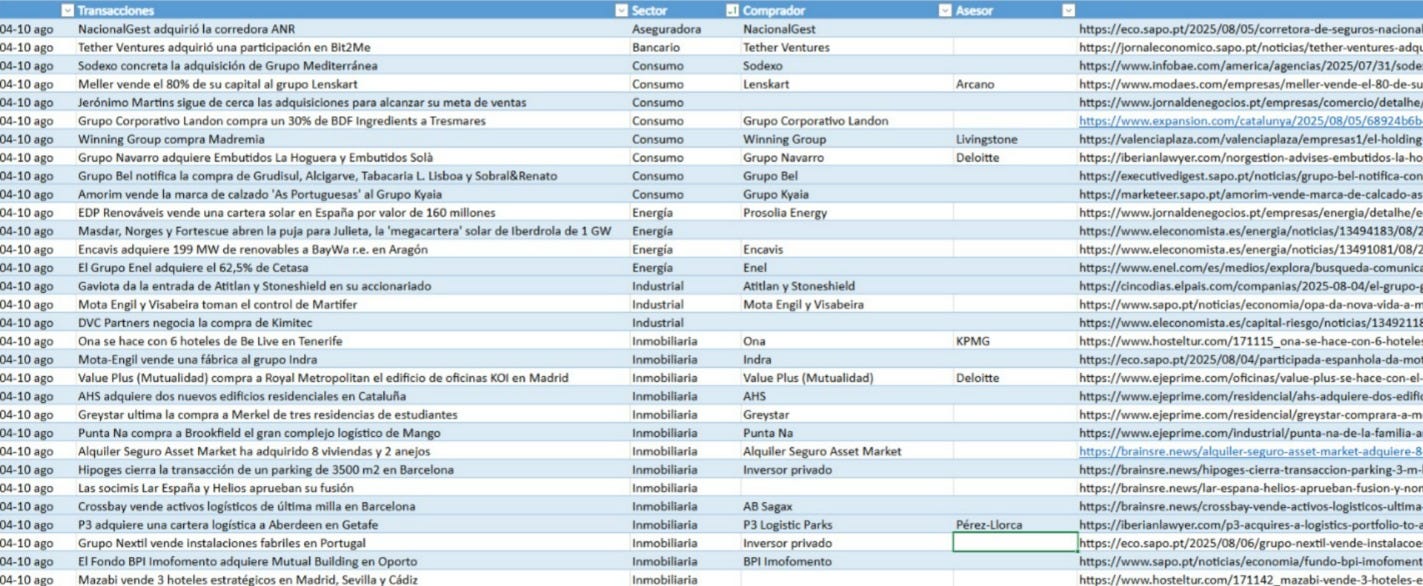Select the 'Value Plus (Mutualidad)' buyer cell
1423x586 pixels.
coord(846,377)
